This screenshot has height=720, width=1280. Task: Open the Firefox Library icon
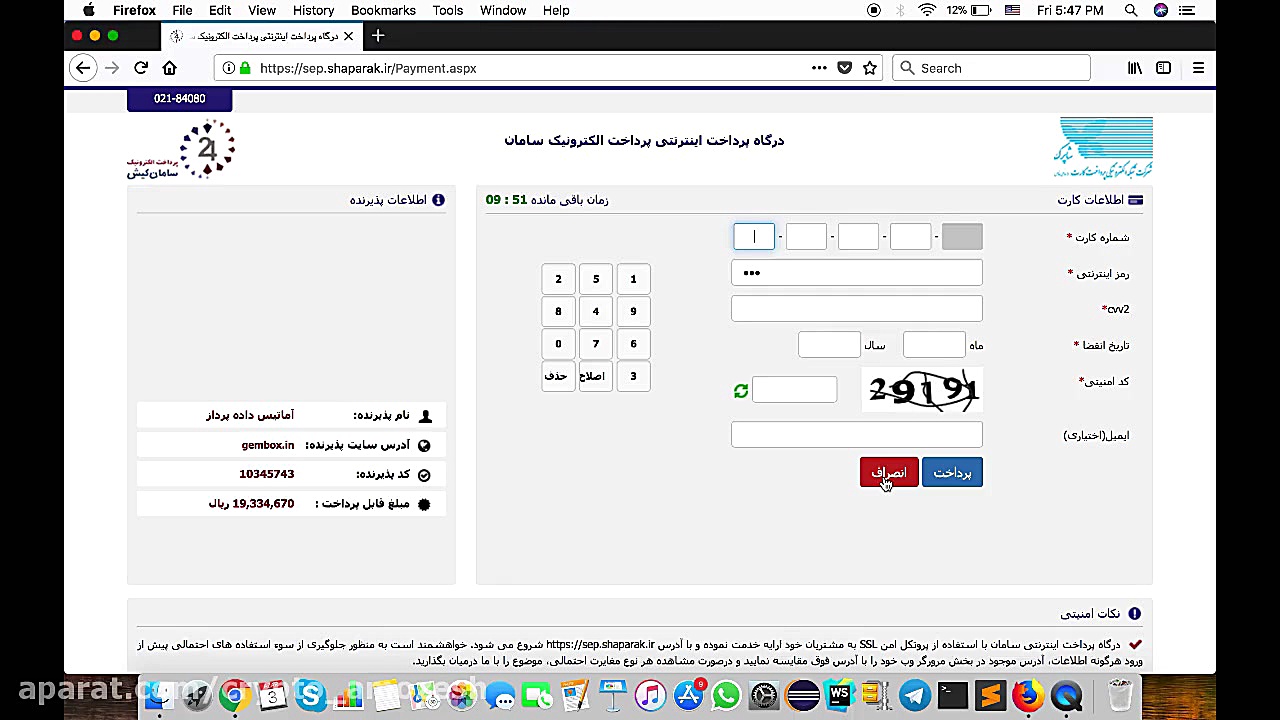[x=1135, y=68]
